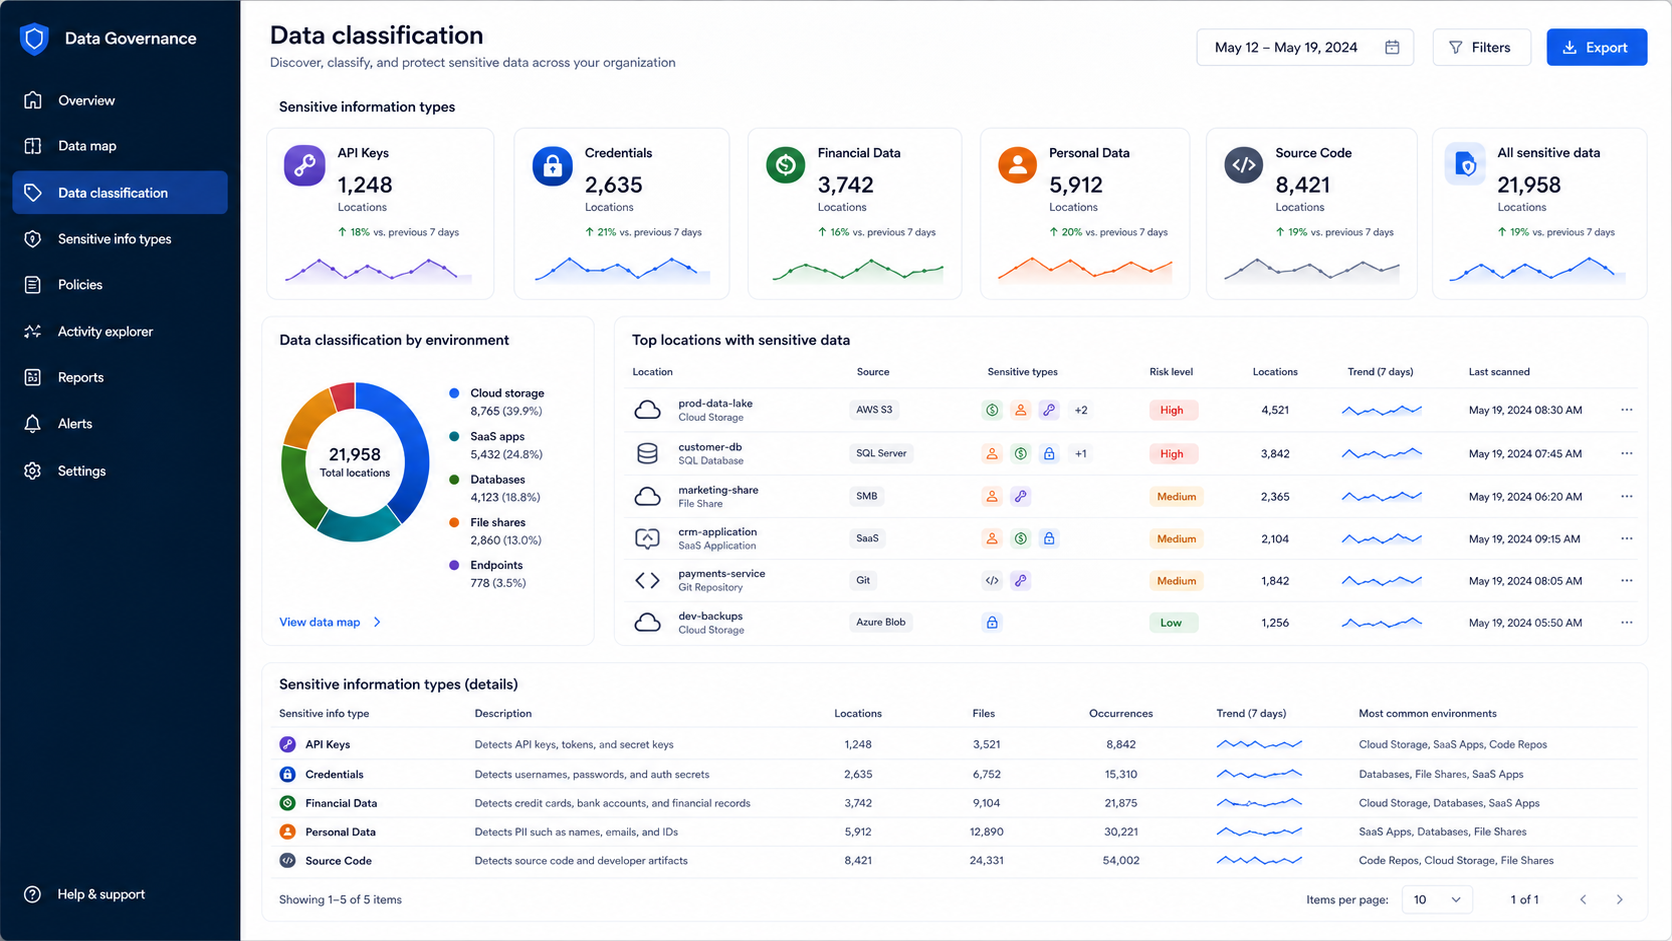The height and width of the screenshot is (941, 1672).
Task: Sort by Risk level column header
Action: click(1171, 372)
